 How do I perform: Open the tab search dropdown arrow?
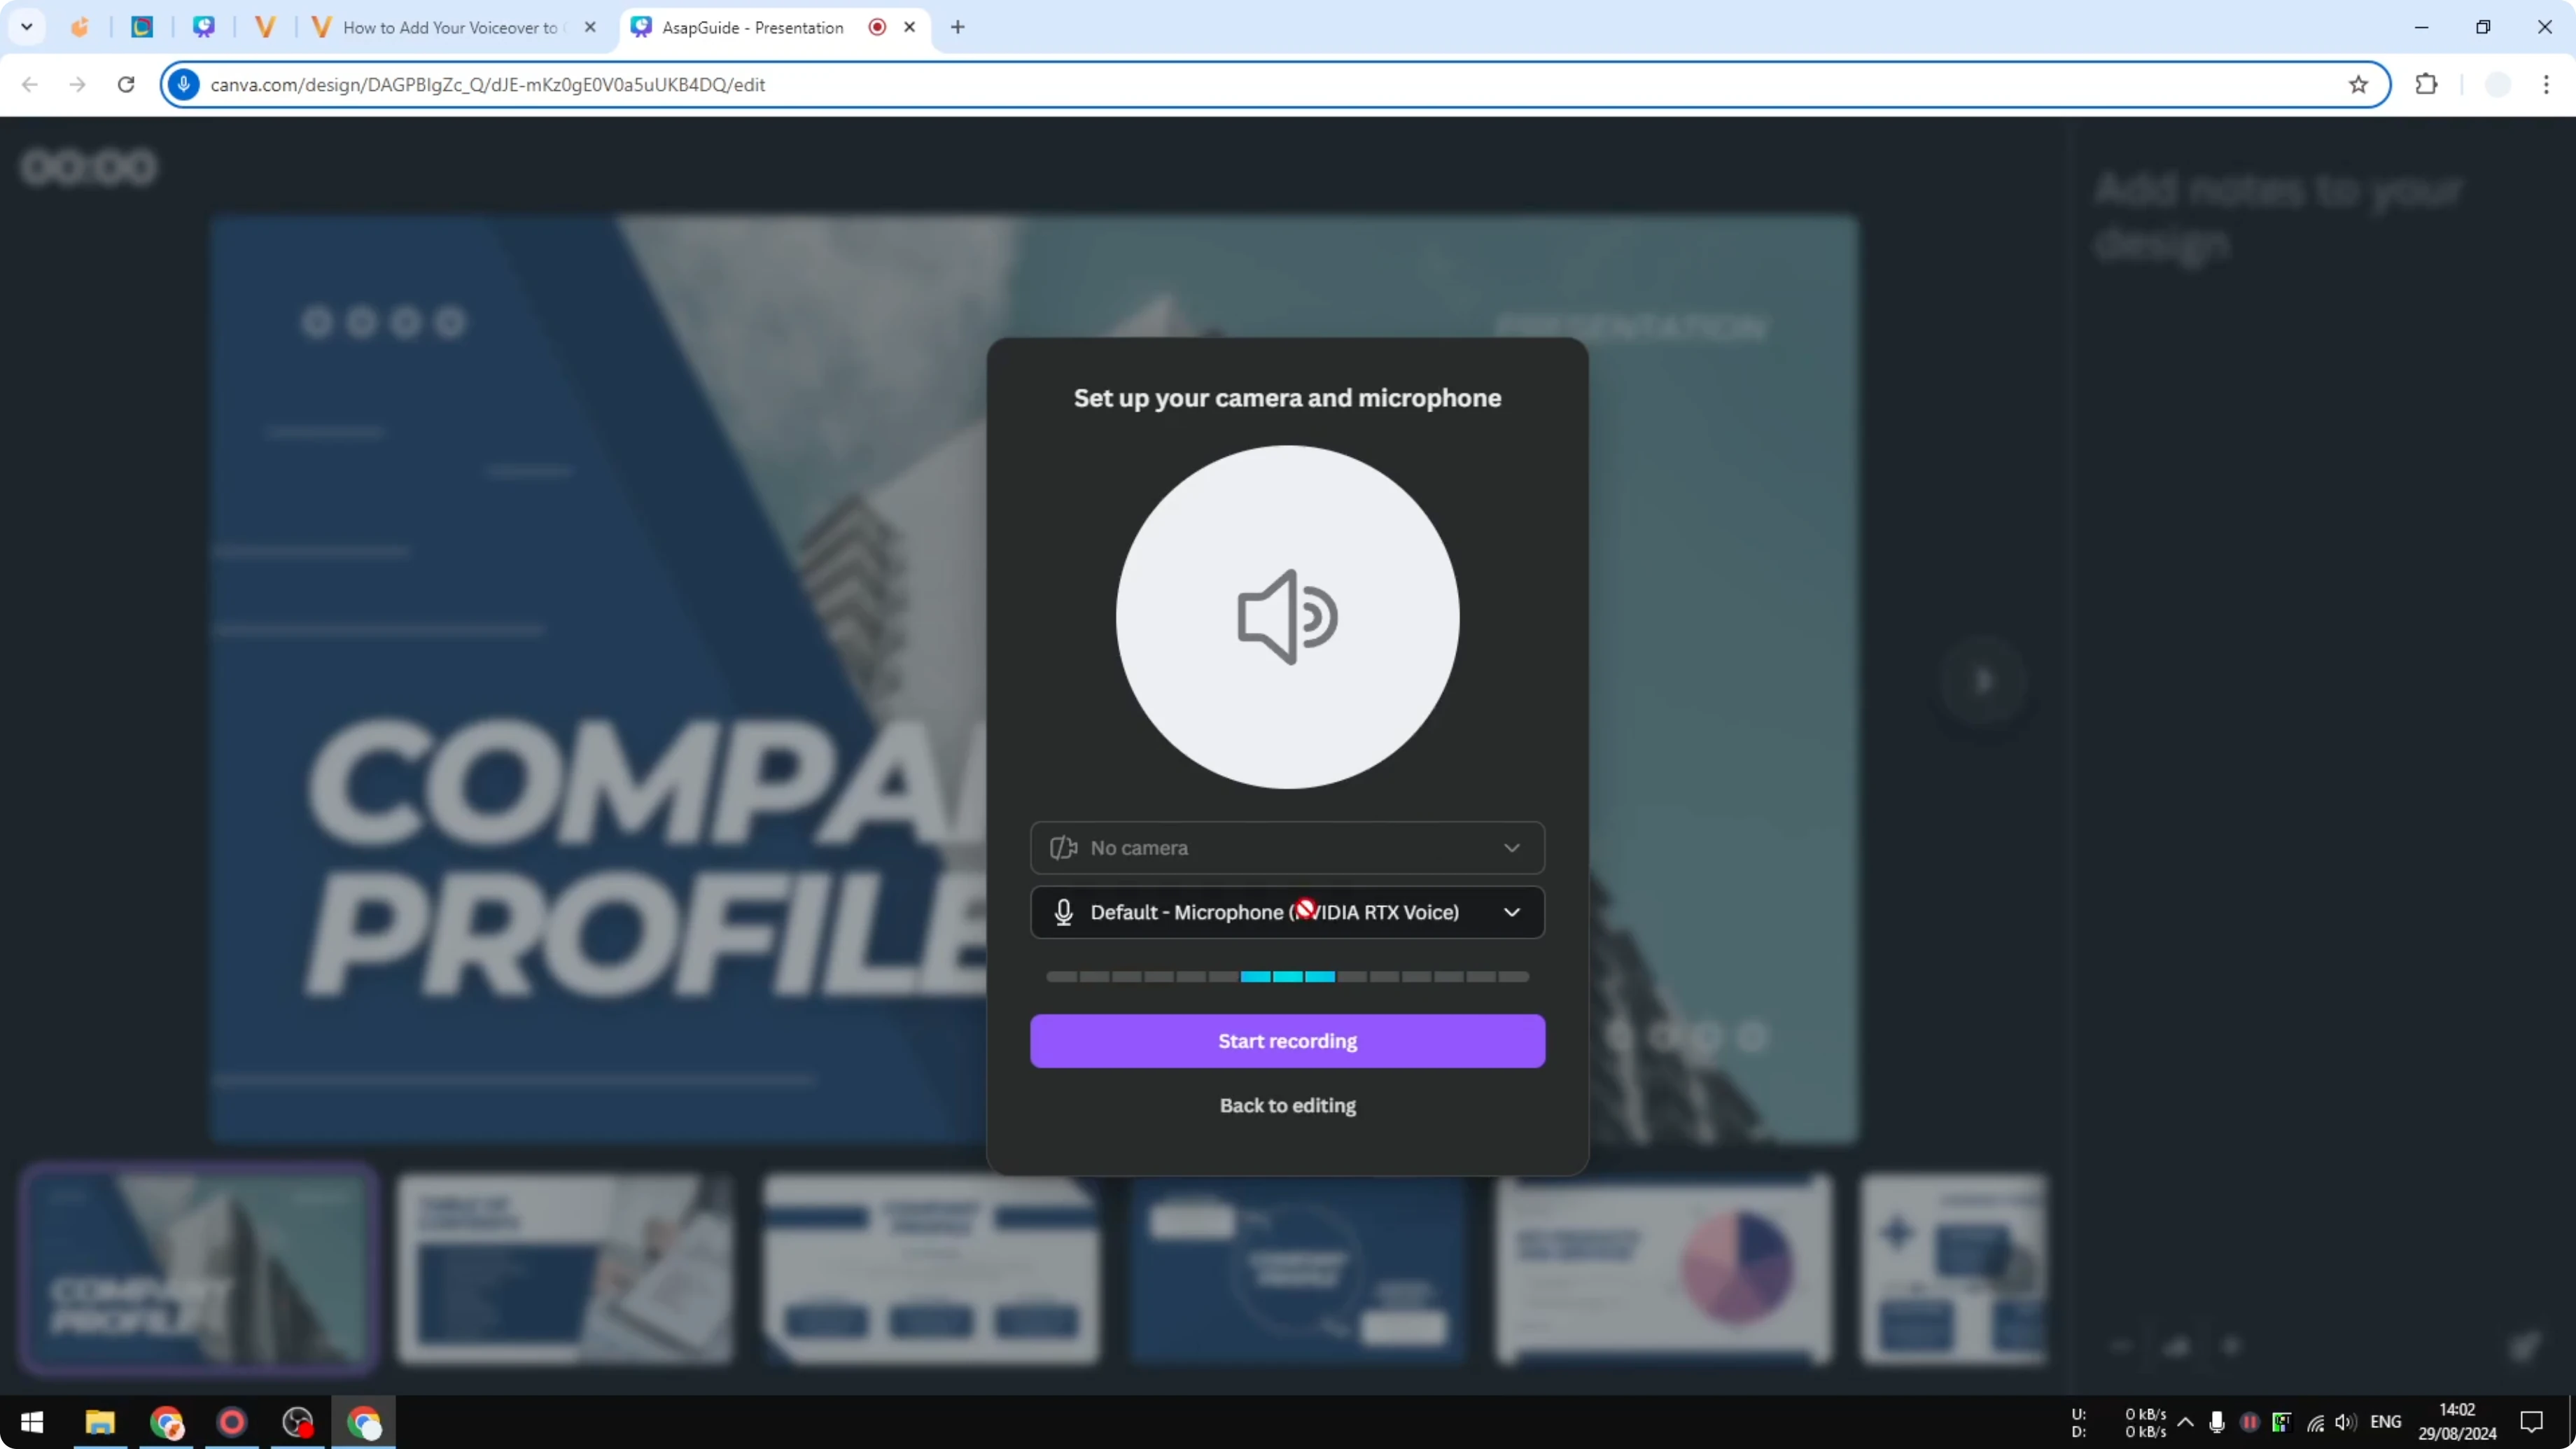point(27,27)
